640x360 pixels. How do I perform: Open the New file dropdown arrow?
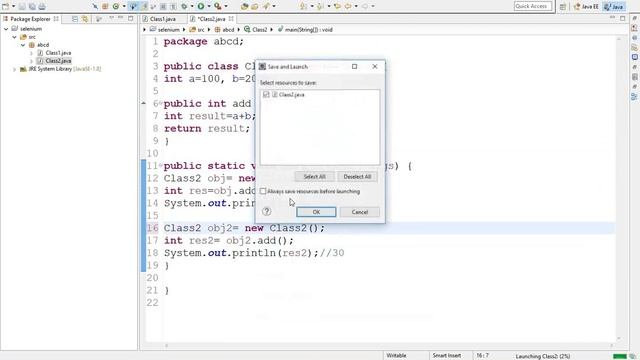pos(13,6)
